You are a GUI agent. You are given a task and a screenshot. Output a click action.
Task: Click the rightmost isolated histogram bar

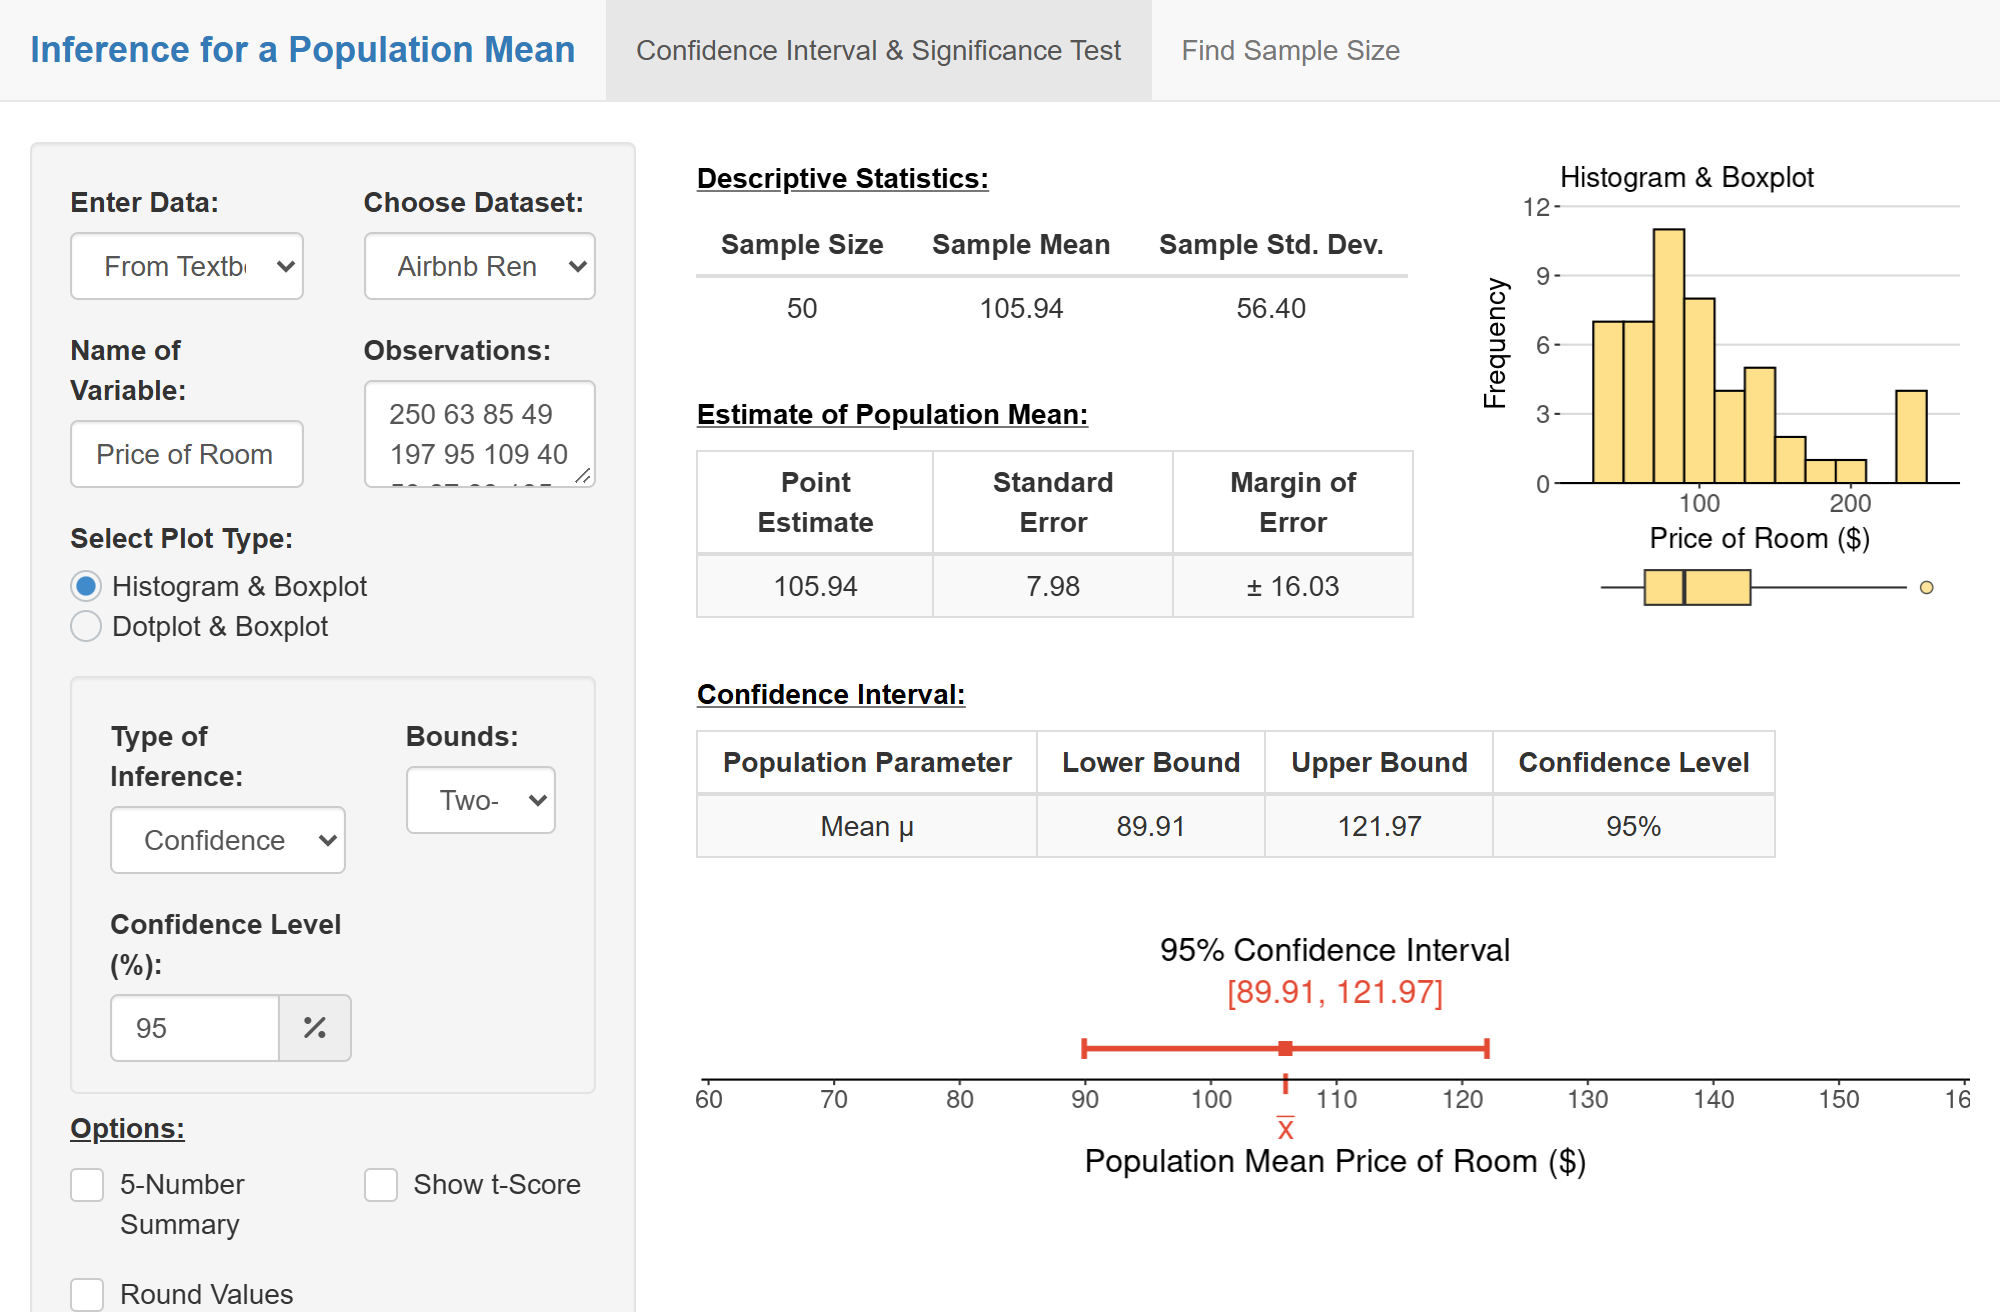pos(1911,437)
